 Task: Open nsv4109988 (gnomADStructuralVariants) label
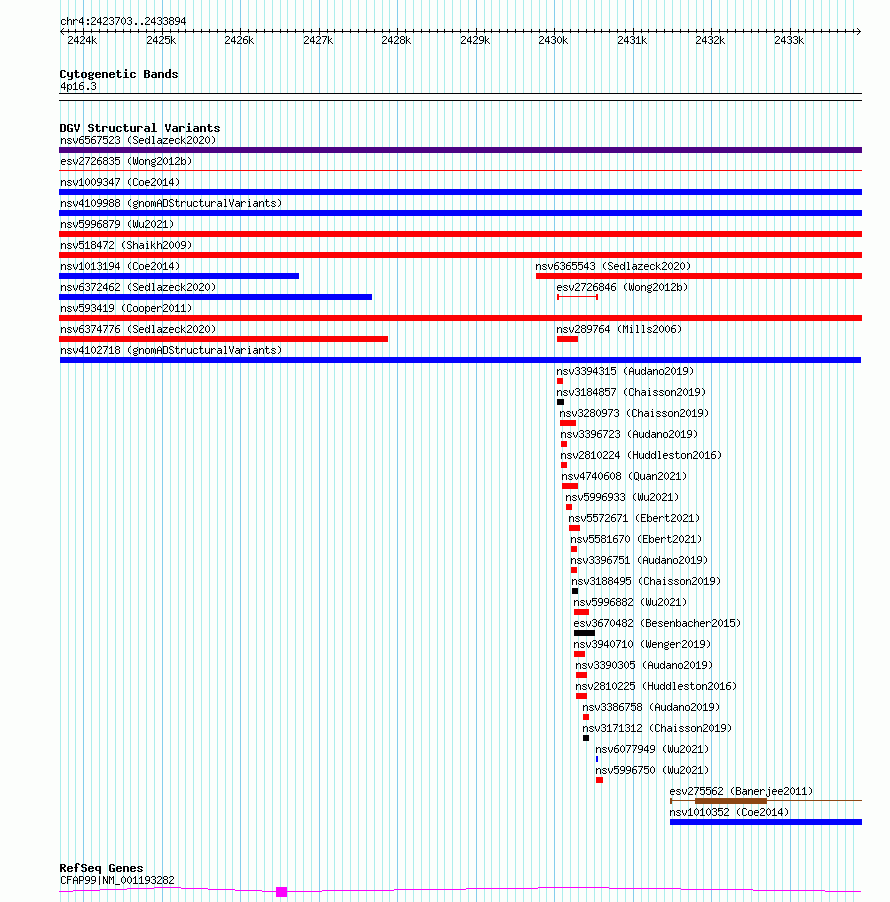171,204
